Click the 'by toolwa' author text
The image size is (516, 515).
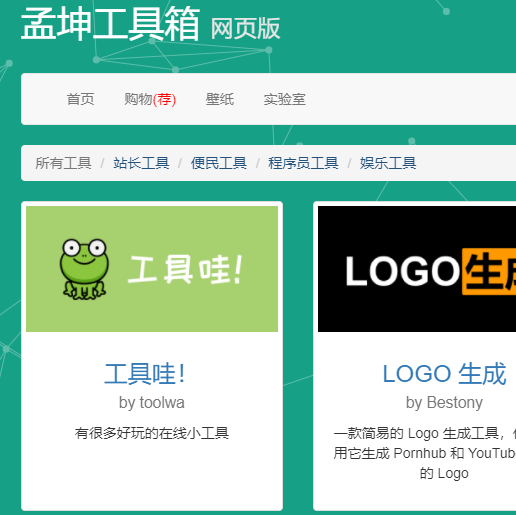point(152,402)
